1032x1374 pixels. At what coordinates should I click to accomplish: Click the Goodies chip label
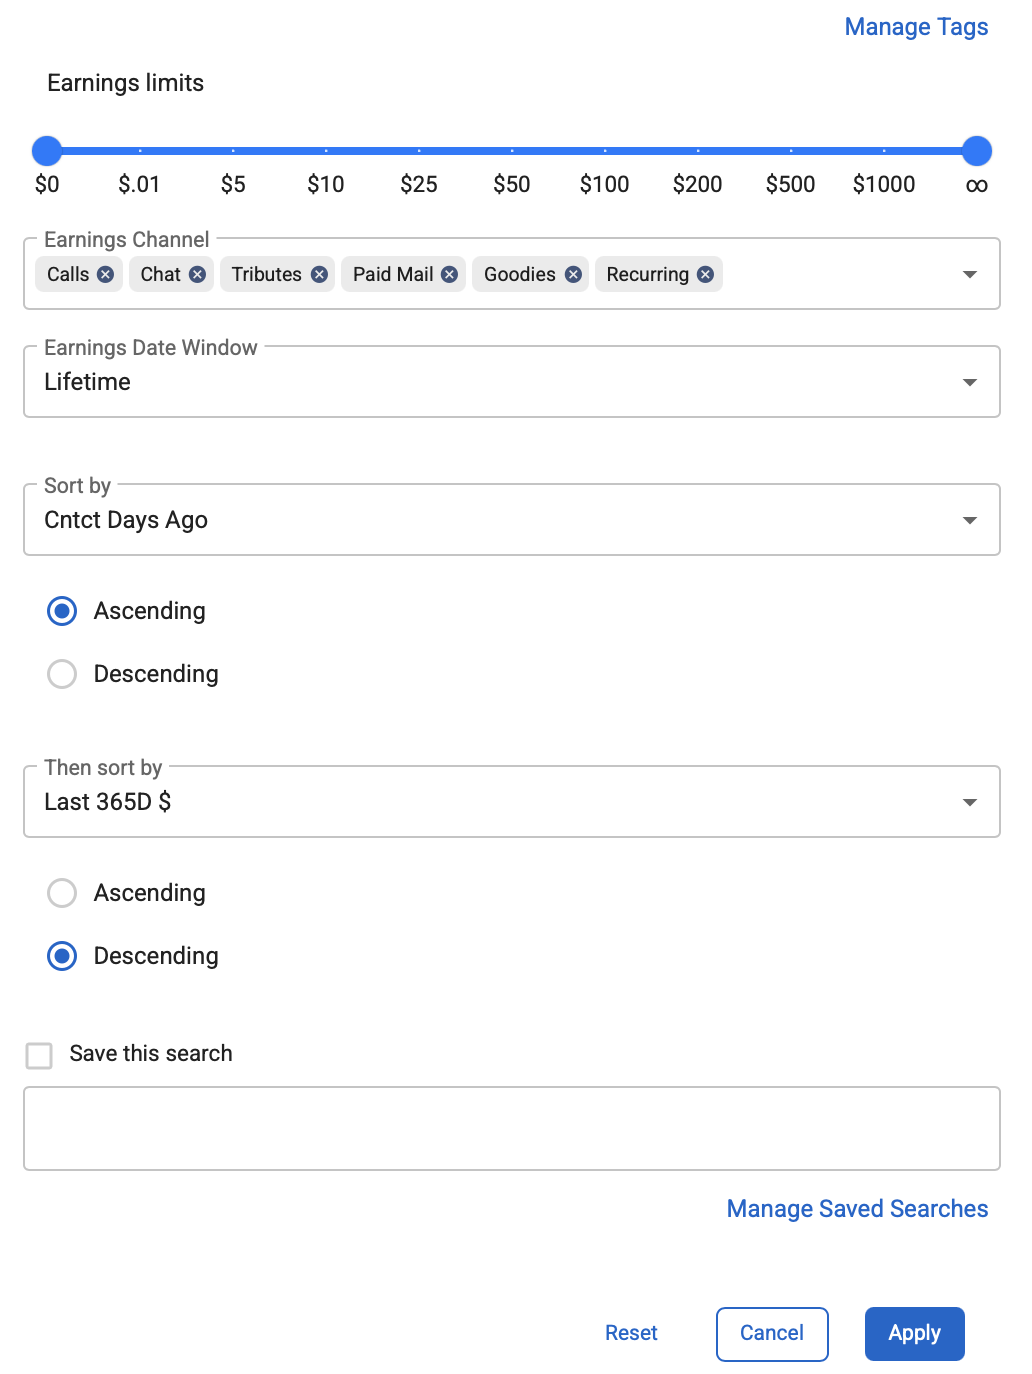520,274
